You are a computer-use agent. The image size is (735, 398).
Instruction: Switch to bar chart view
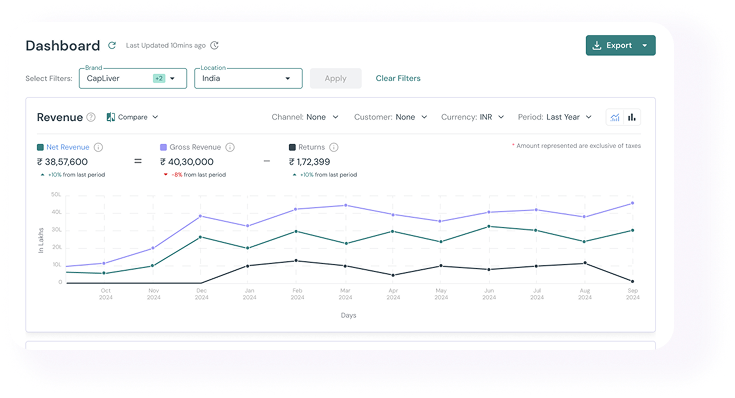[x=632, y=117]
